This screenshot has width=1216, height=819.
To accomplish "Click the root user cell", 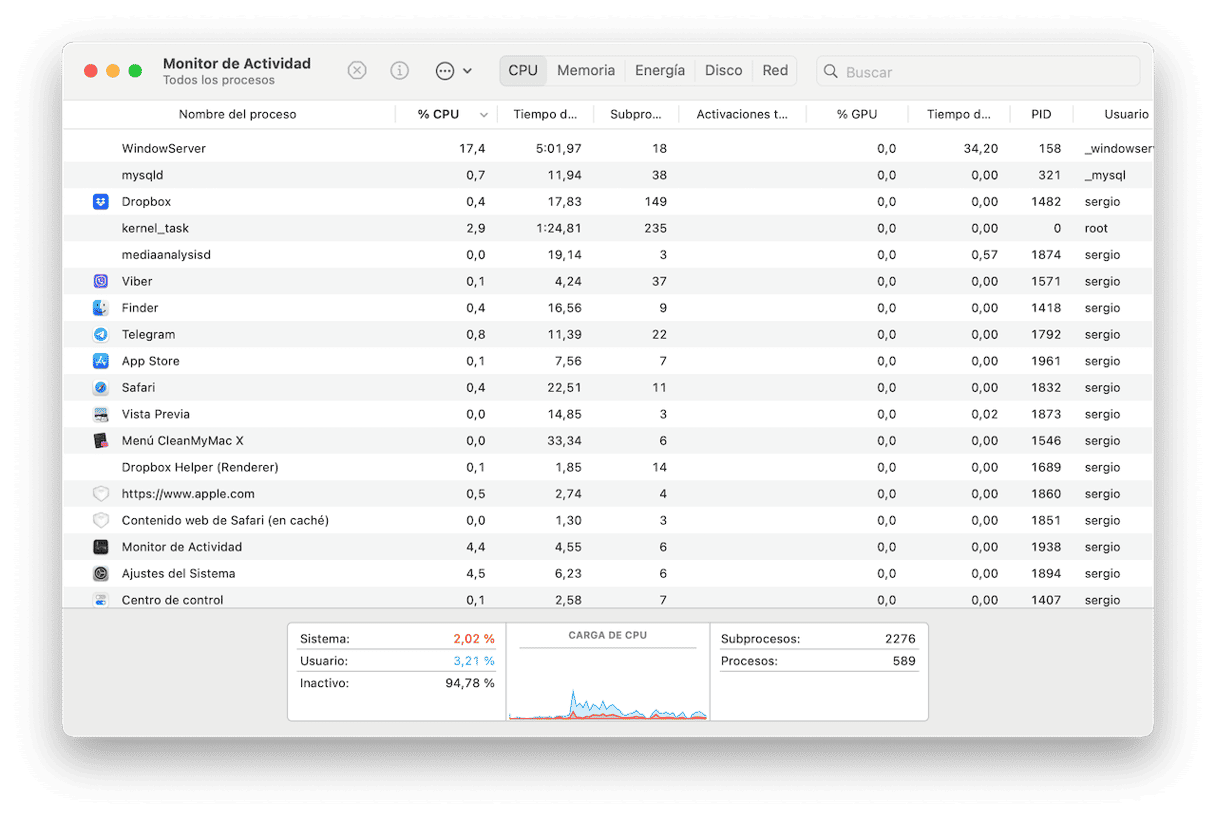I will (x=1096, y=228).
